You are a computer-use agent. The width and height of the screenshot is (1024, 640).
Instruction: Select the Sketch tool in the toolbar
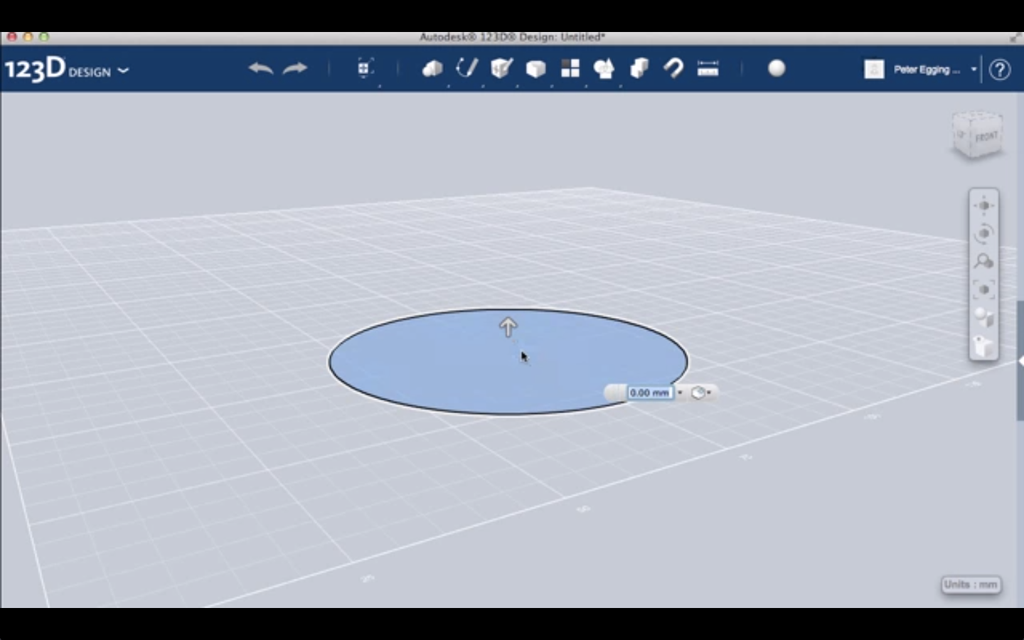coord(466,68)
